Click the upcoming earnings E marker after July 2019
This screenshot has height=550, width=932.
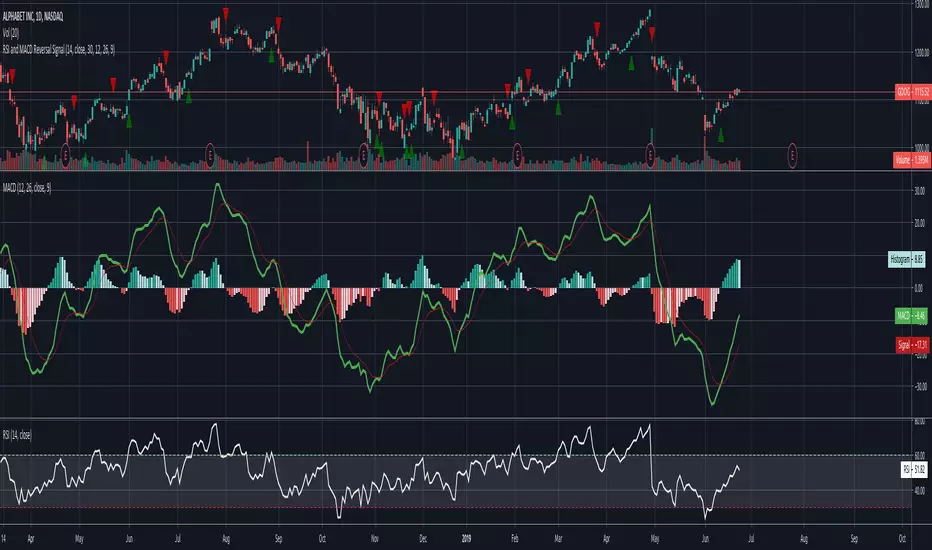792,155
